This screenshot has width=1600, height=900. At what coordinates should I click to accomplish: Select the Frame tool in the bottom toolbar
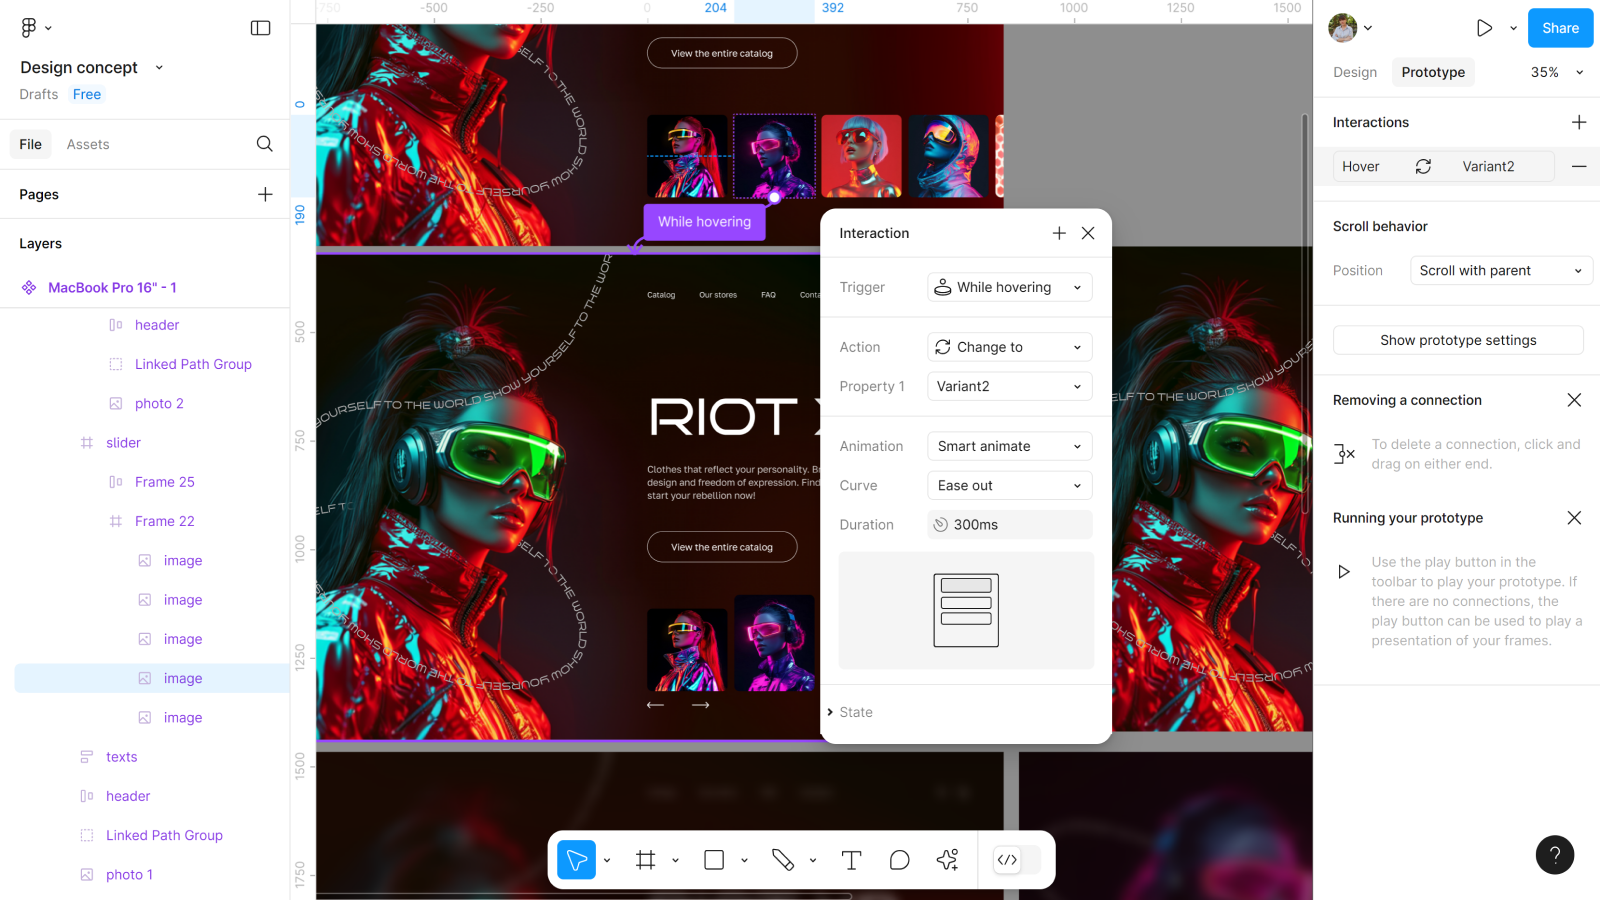[x=645, y=860]
